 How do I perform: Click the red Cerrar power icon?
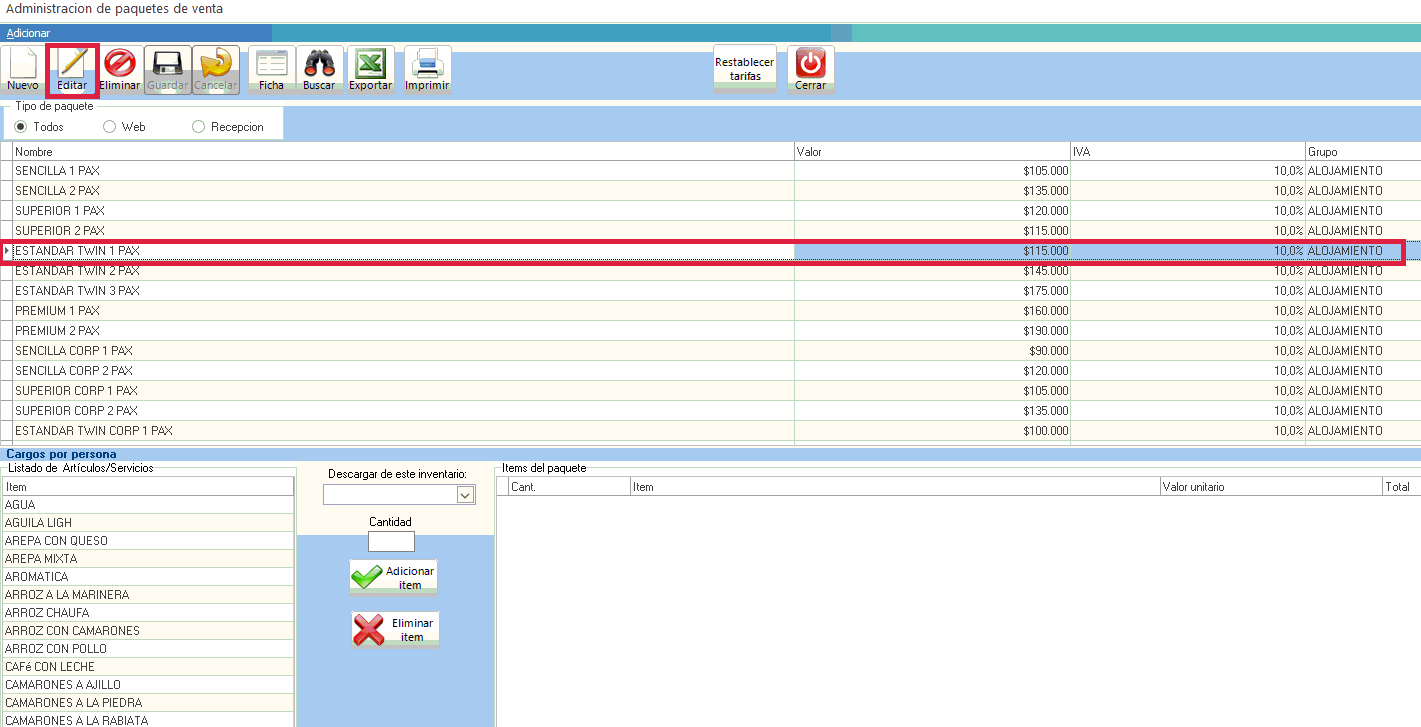tap(810, 65)
